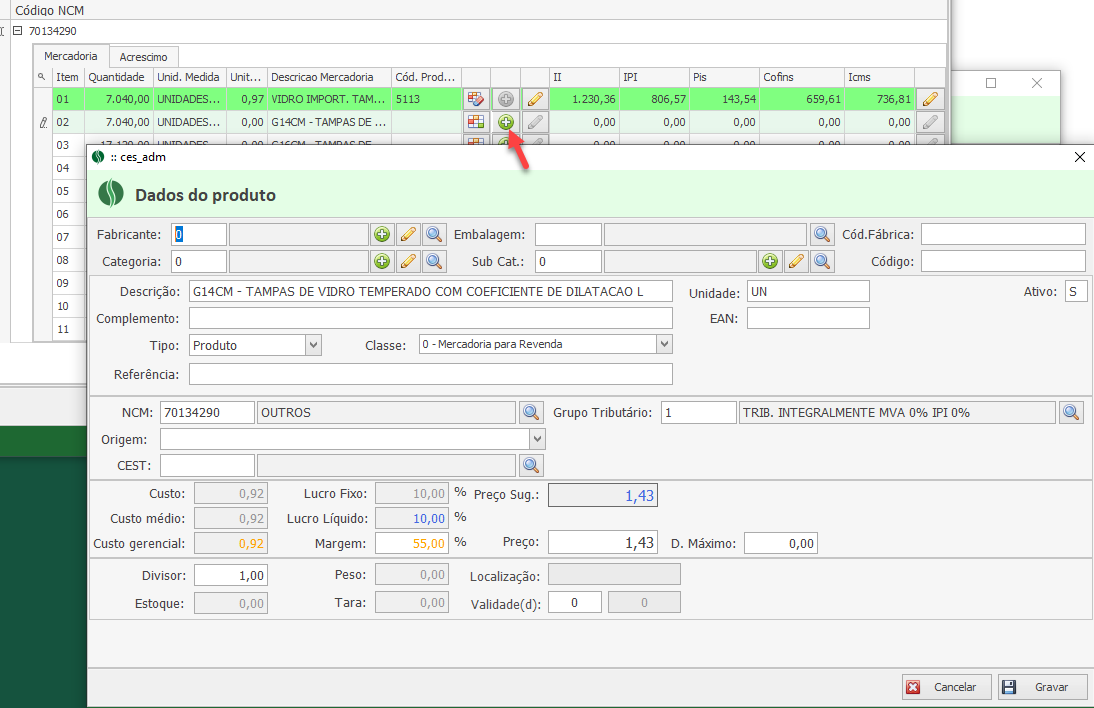Switch to the Mercadoria tab
The image size is (1094, 708).
coord(70,56)
